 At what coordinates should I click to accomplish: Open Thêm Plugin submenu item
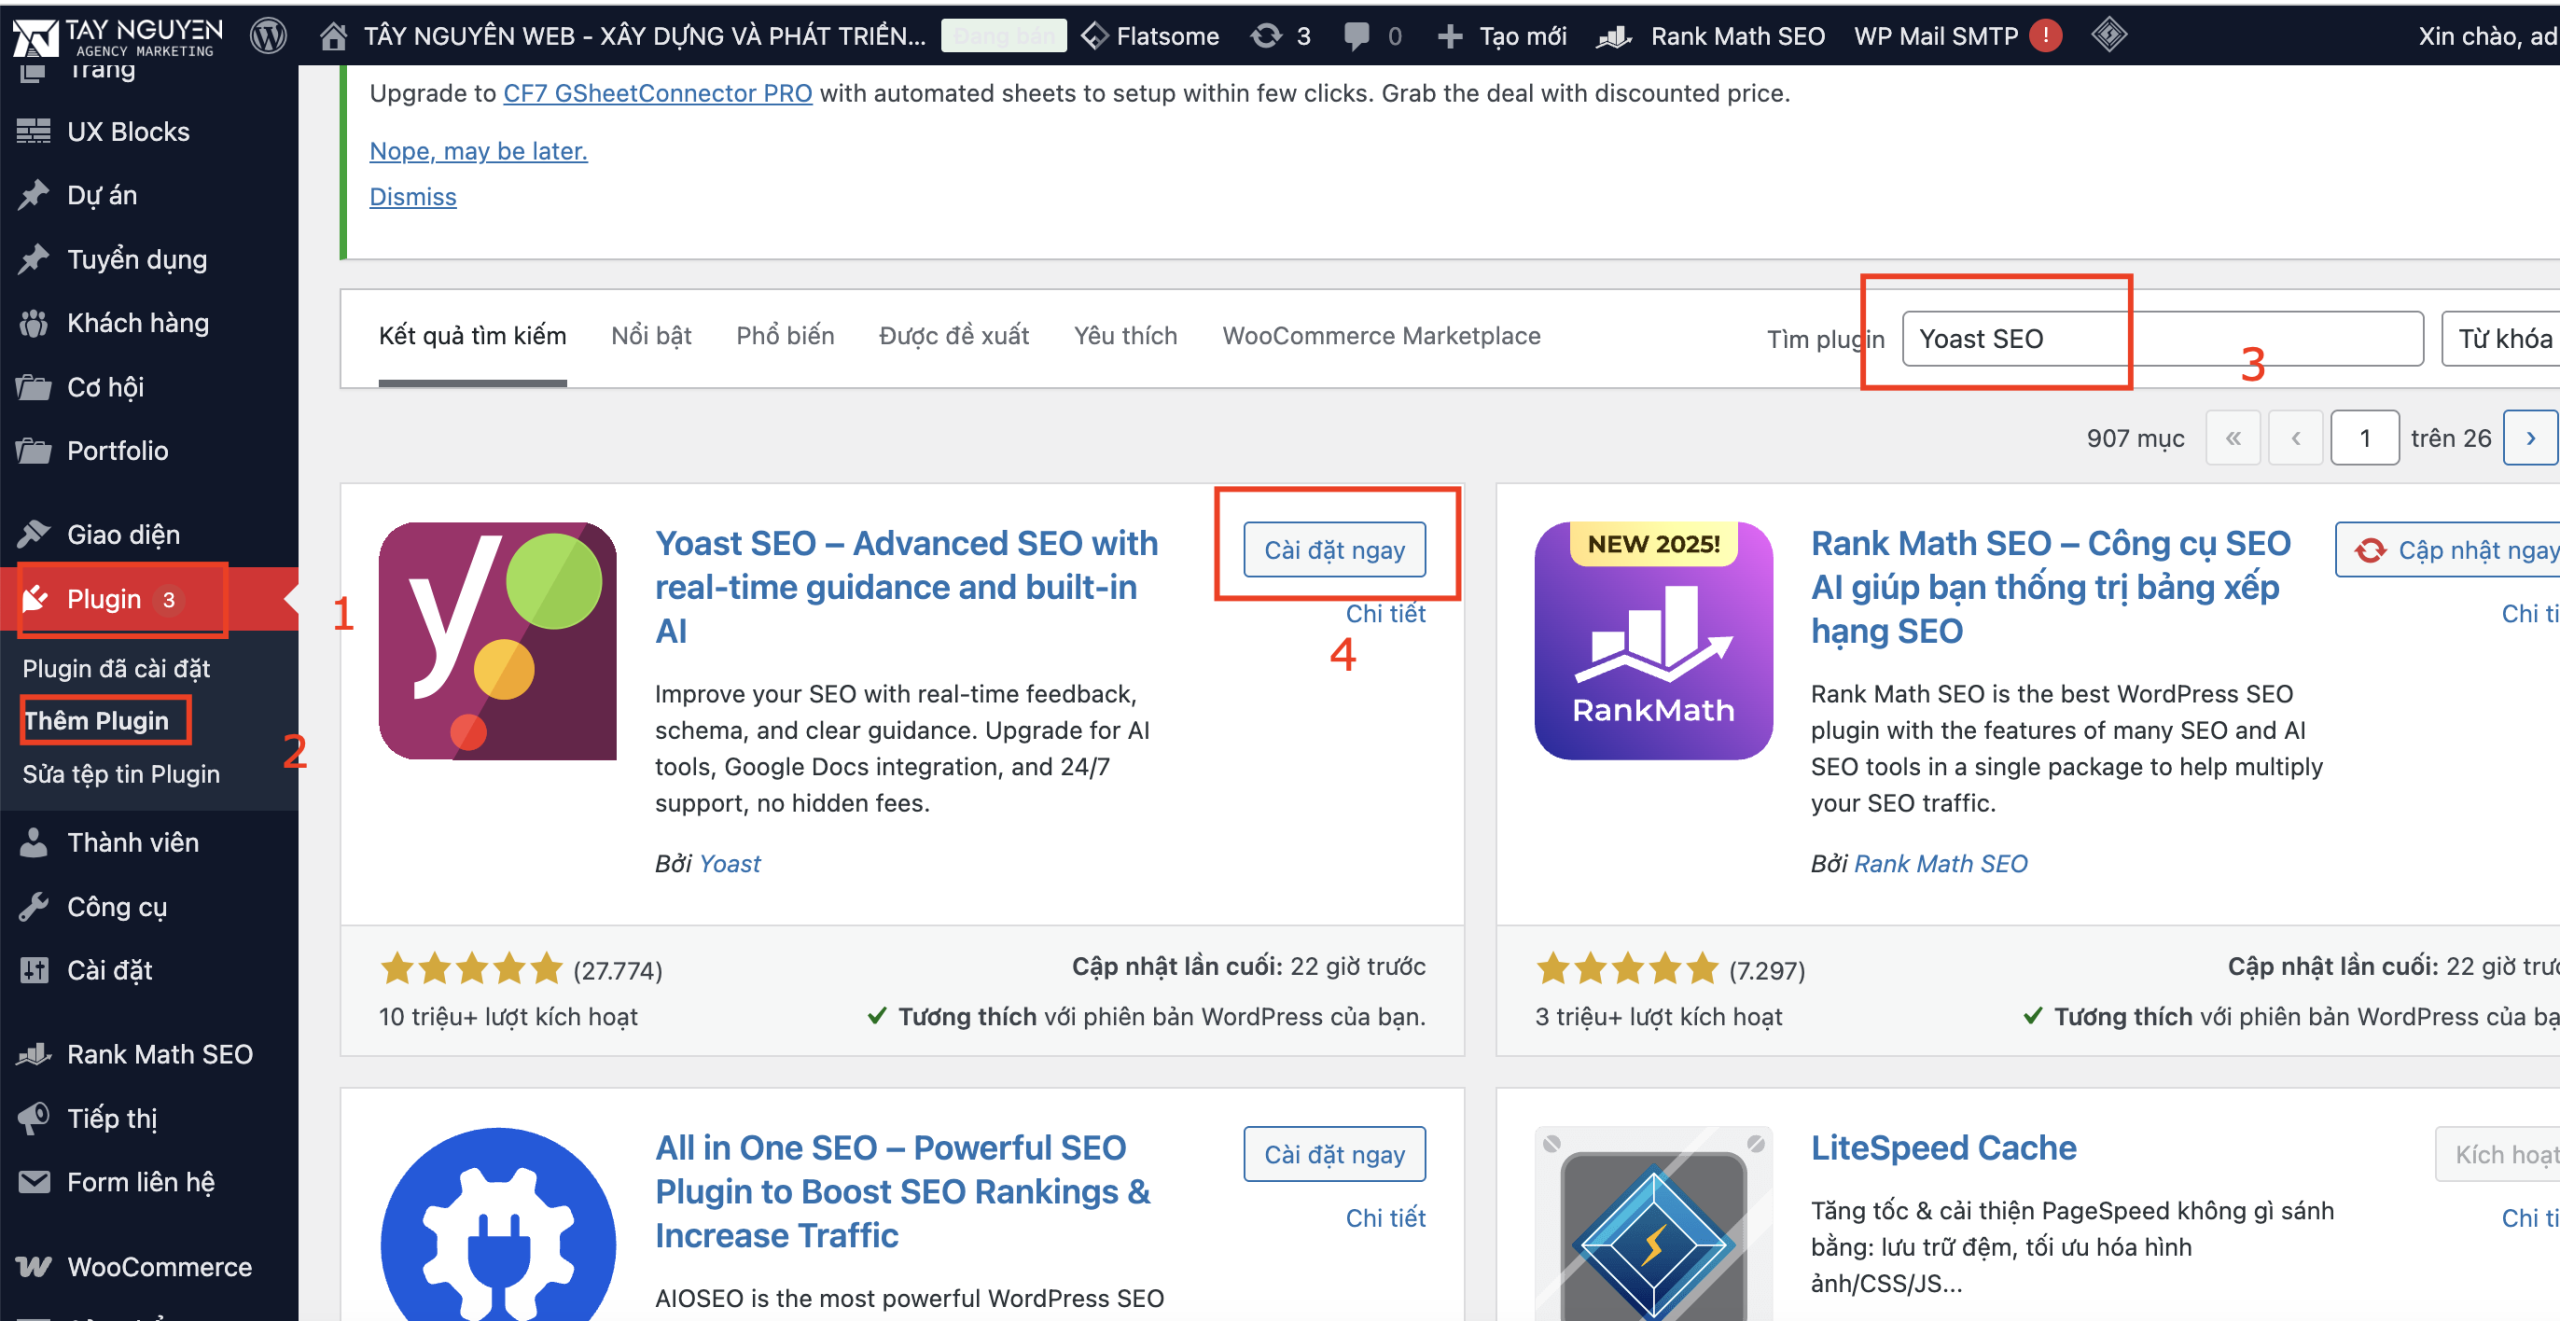pos(96,721)
